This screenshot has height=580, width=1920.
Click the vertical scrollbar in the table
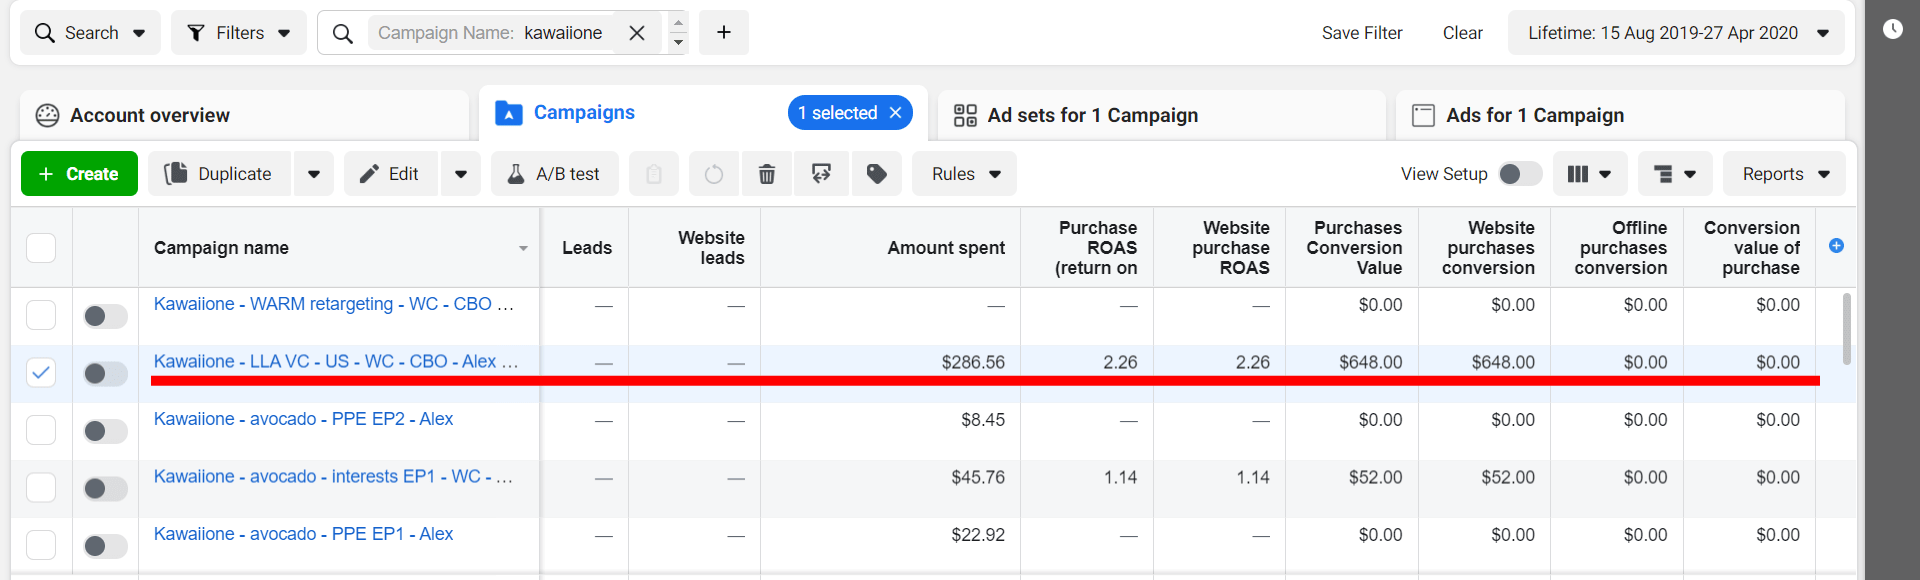click(x=1846, y=330)
